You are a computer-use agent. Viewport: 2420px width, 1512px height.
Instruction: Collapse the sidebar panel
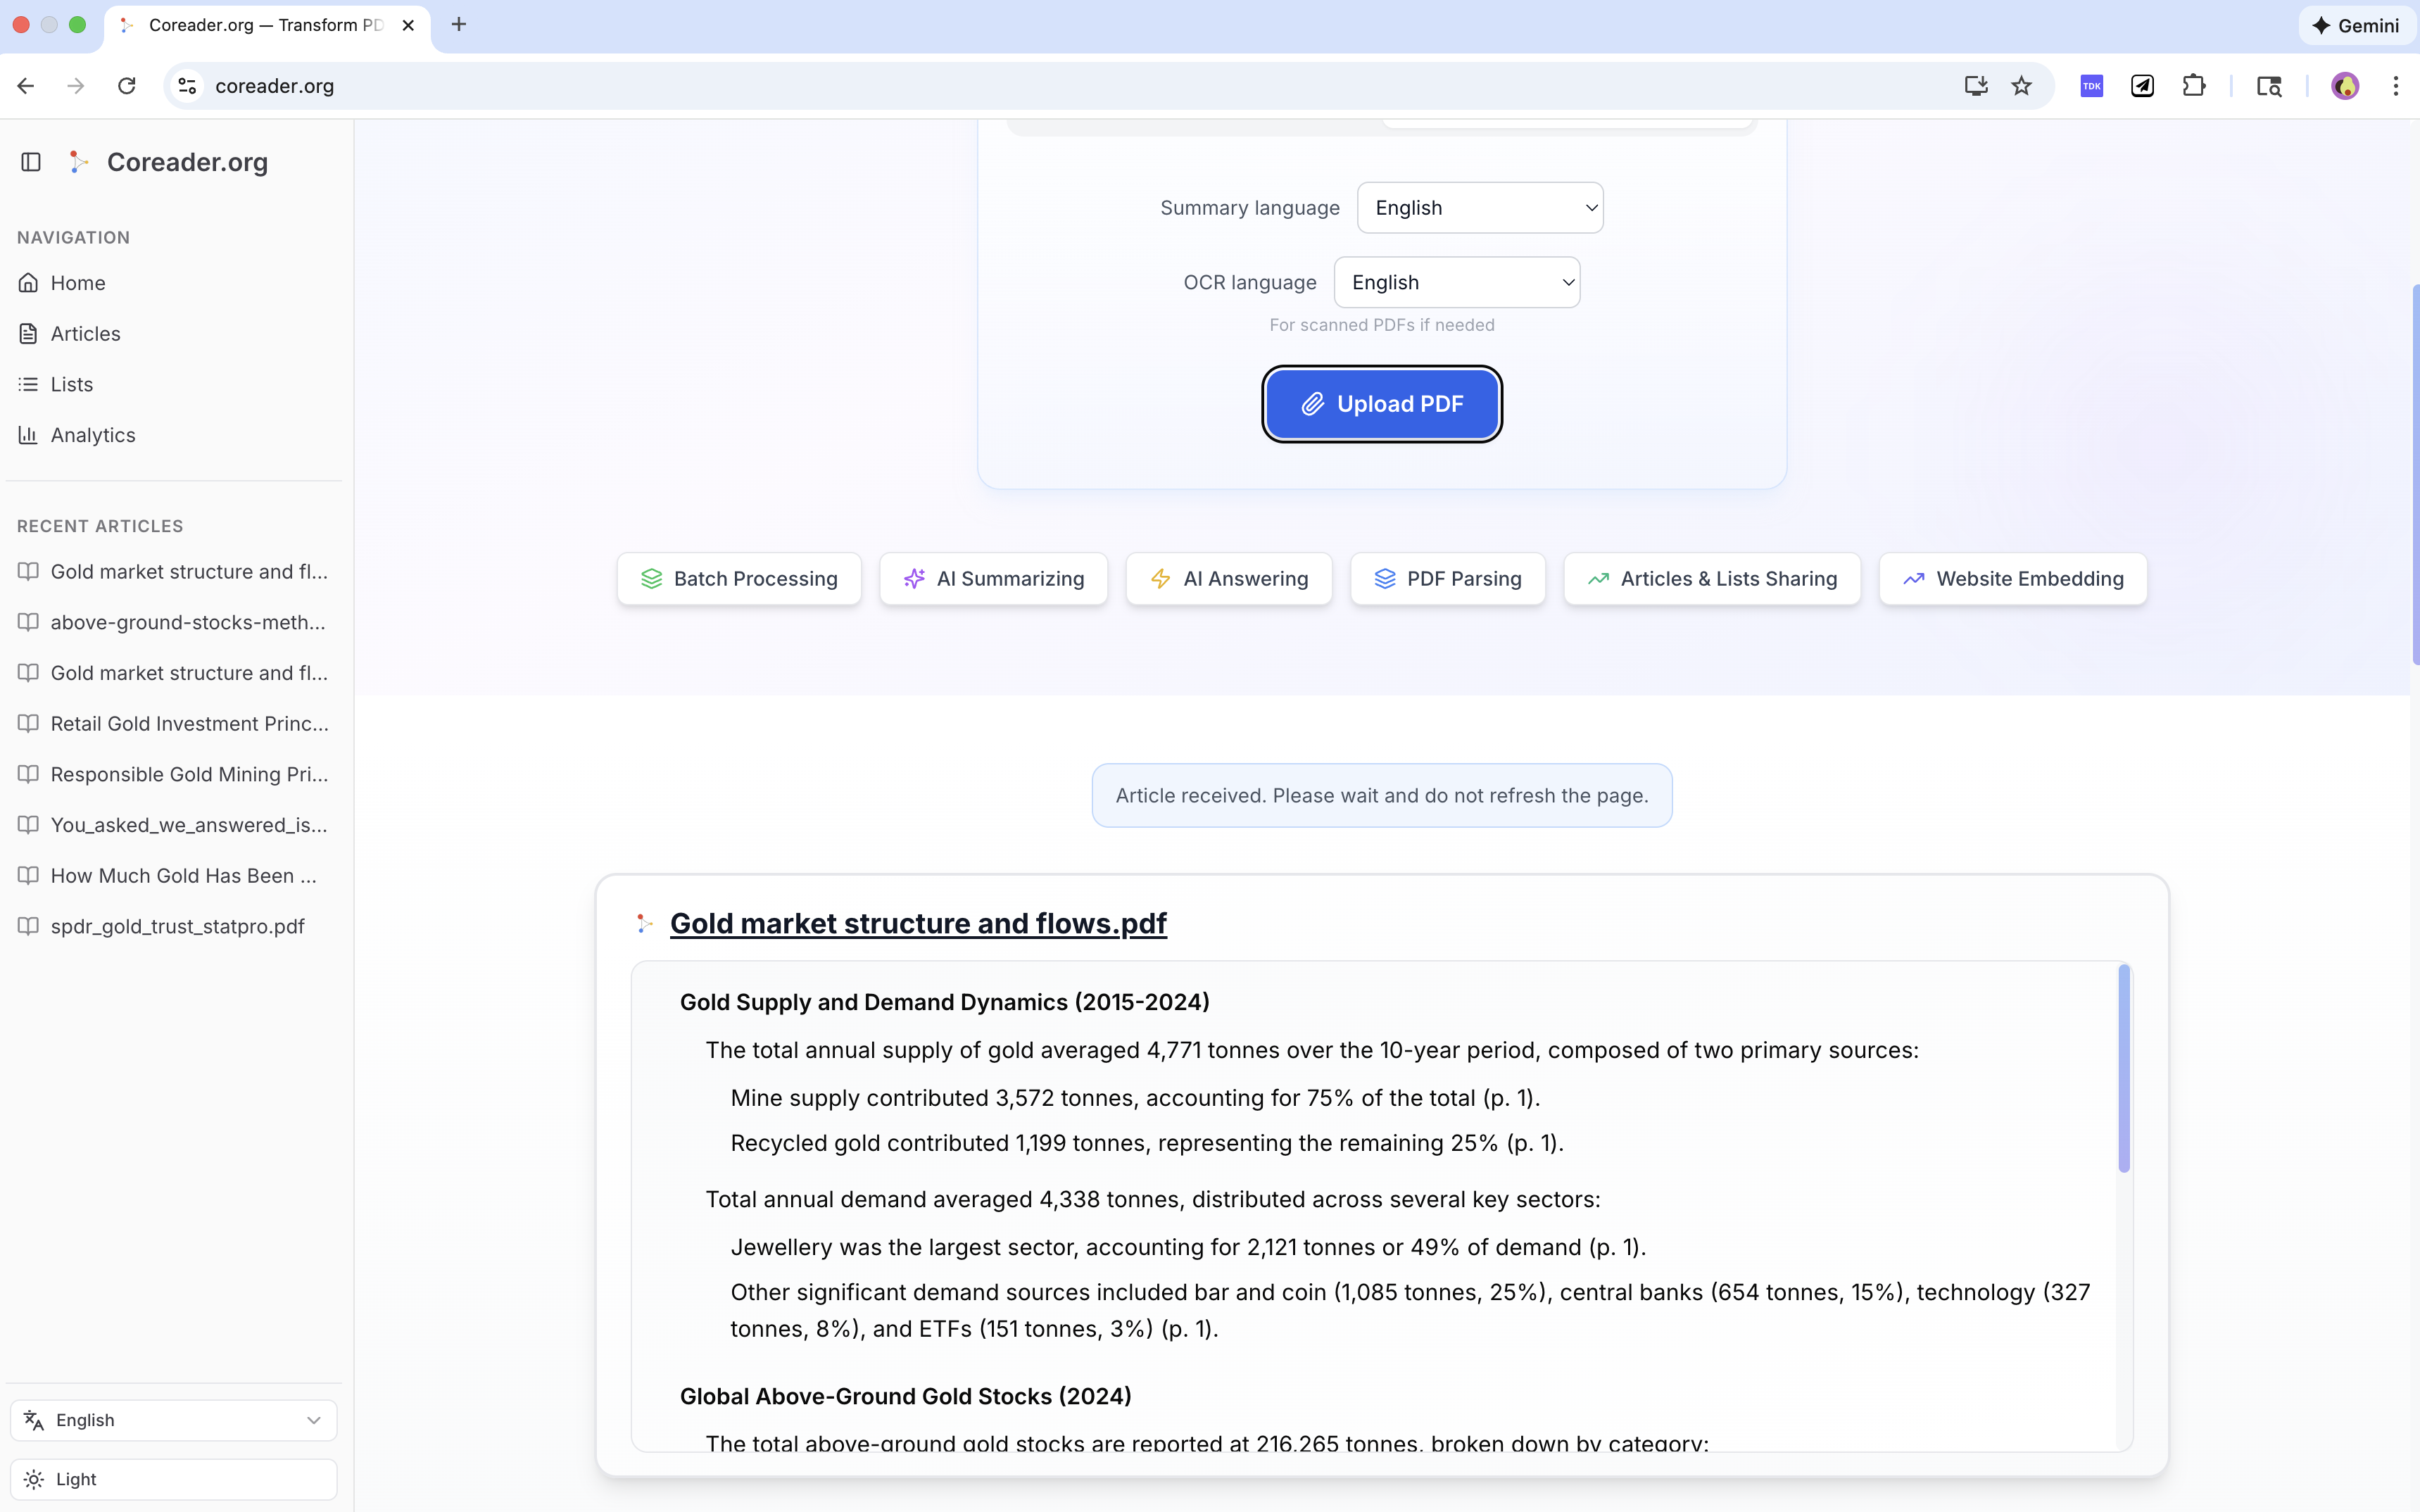[x=30, y=161]
